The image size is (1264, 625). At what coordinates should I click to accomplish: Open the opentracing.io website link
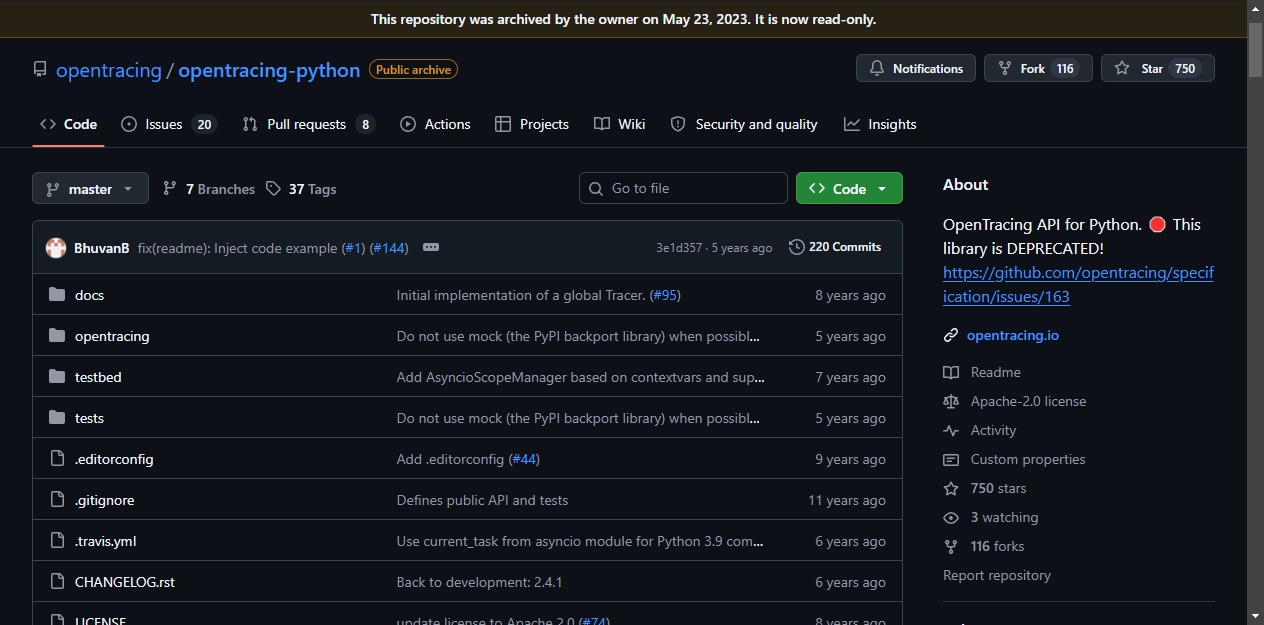click(x=1013, y=335)
